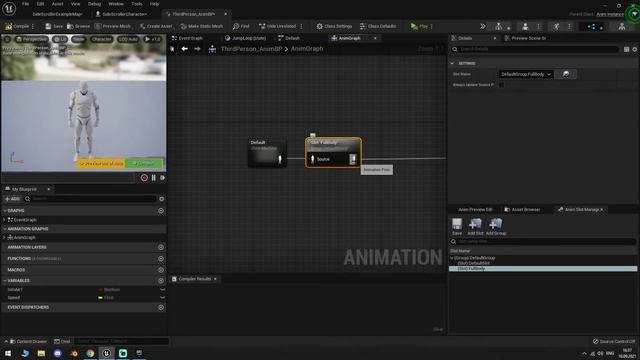Switch to Skeletal Mesh editor mode icon

click(x=525, y=27)
